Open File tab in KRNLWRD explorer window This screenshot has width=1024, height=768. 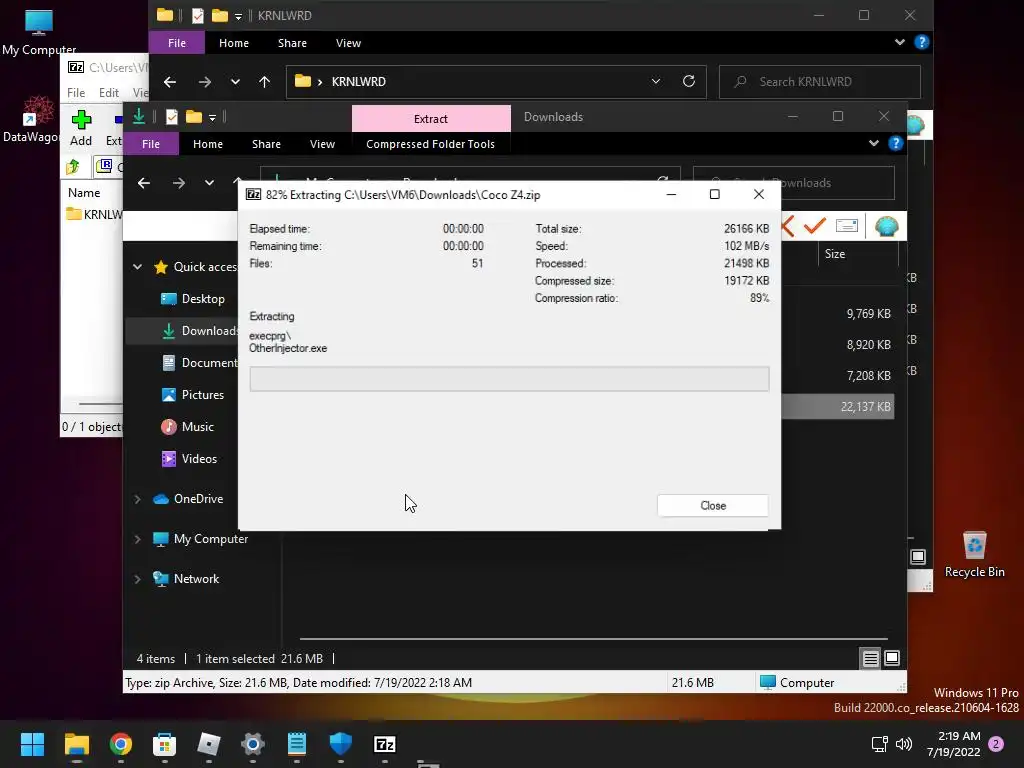pos(176,43)
